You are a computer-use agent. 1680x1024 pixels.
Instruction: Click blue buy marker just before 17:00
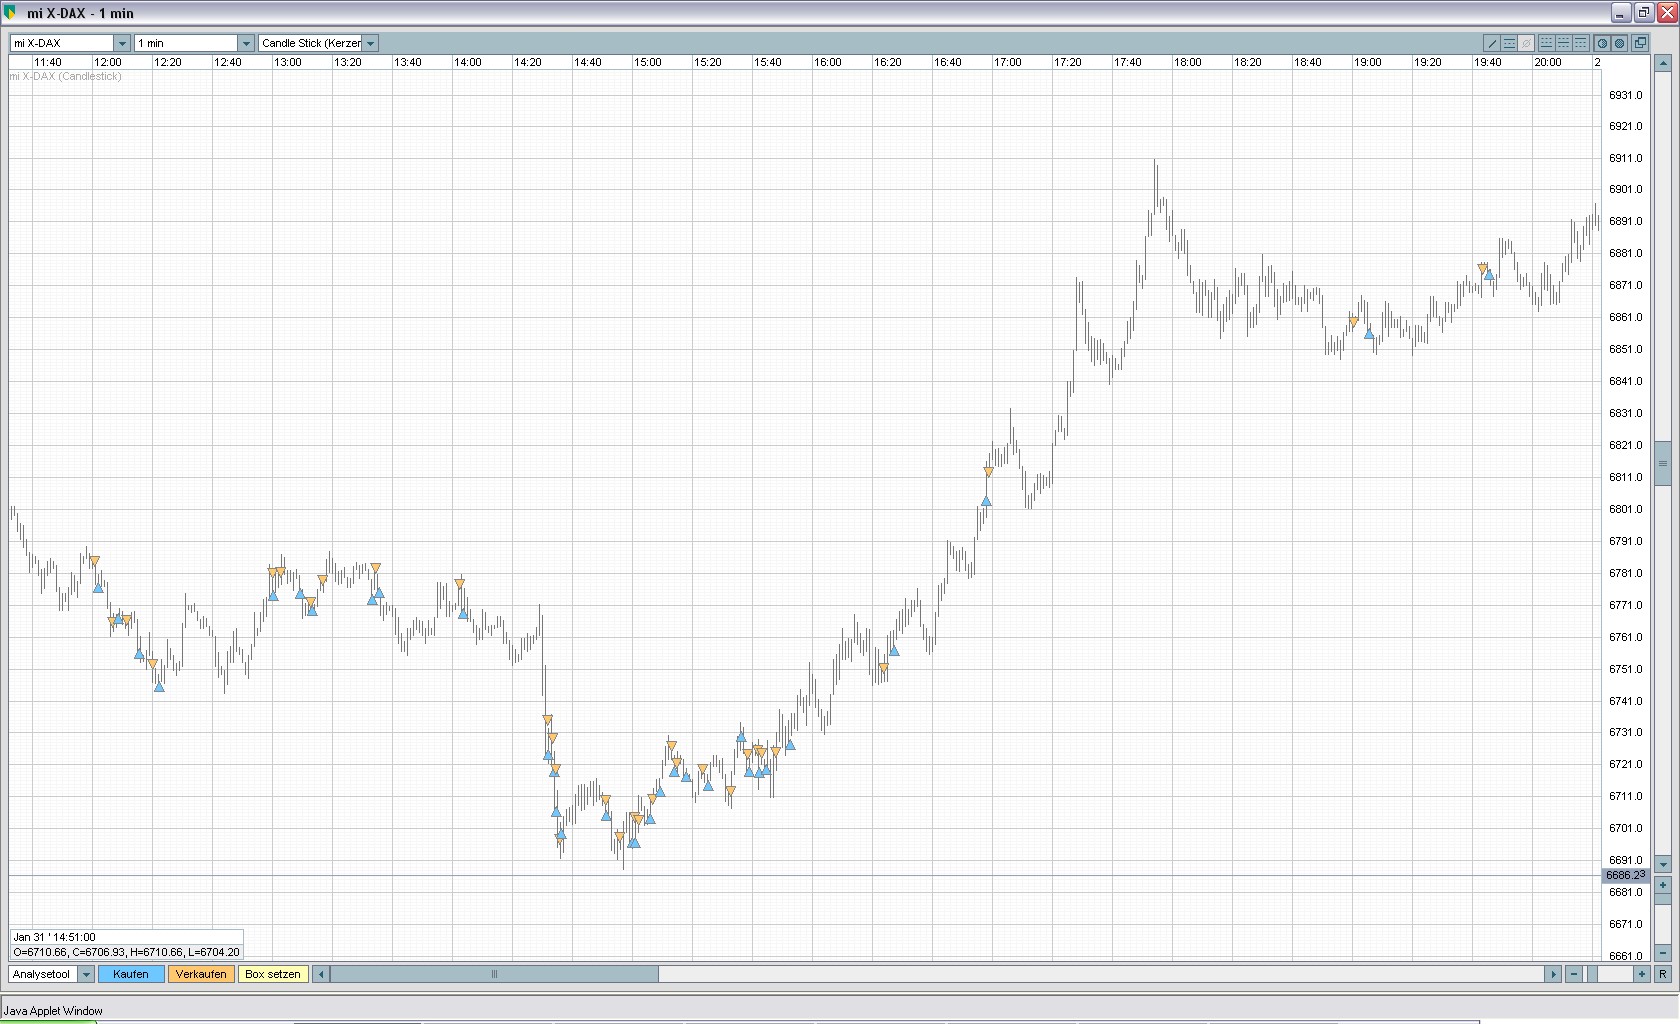point(986,500)
